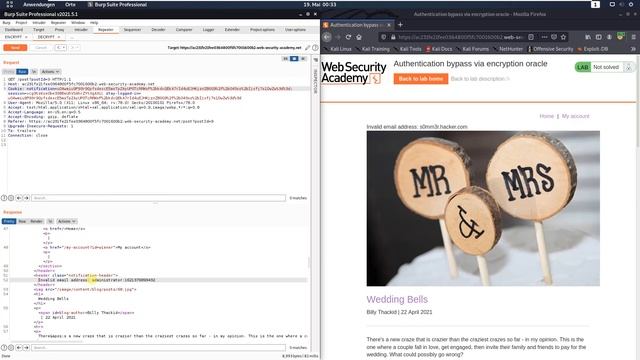The height and width of the screenshot is (360, 640).
Task: Select Raw view in Request panel
Action: (22, 71)
